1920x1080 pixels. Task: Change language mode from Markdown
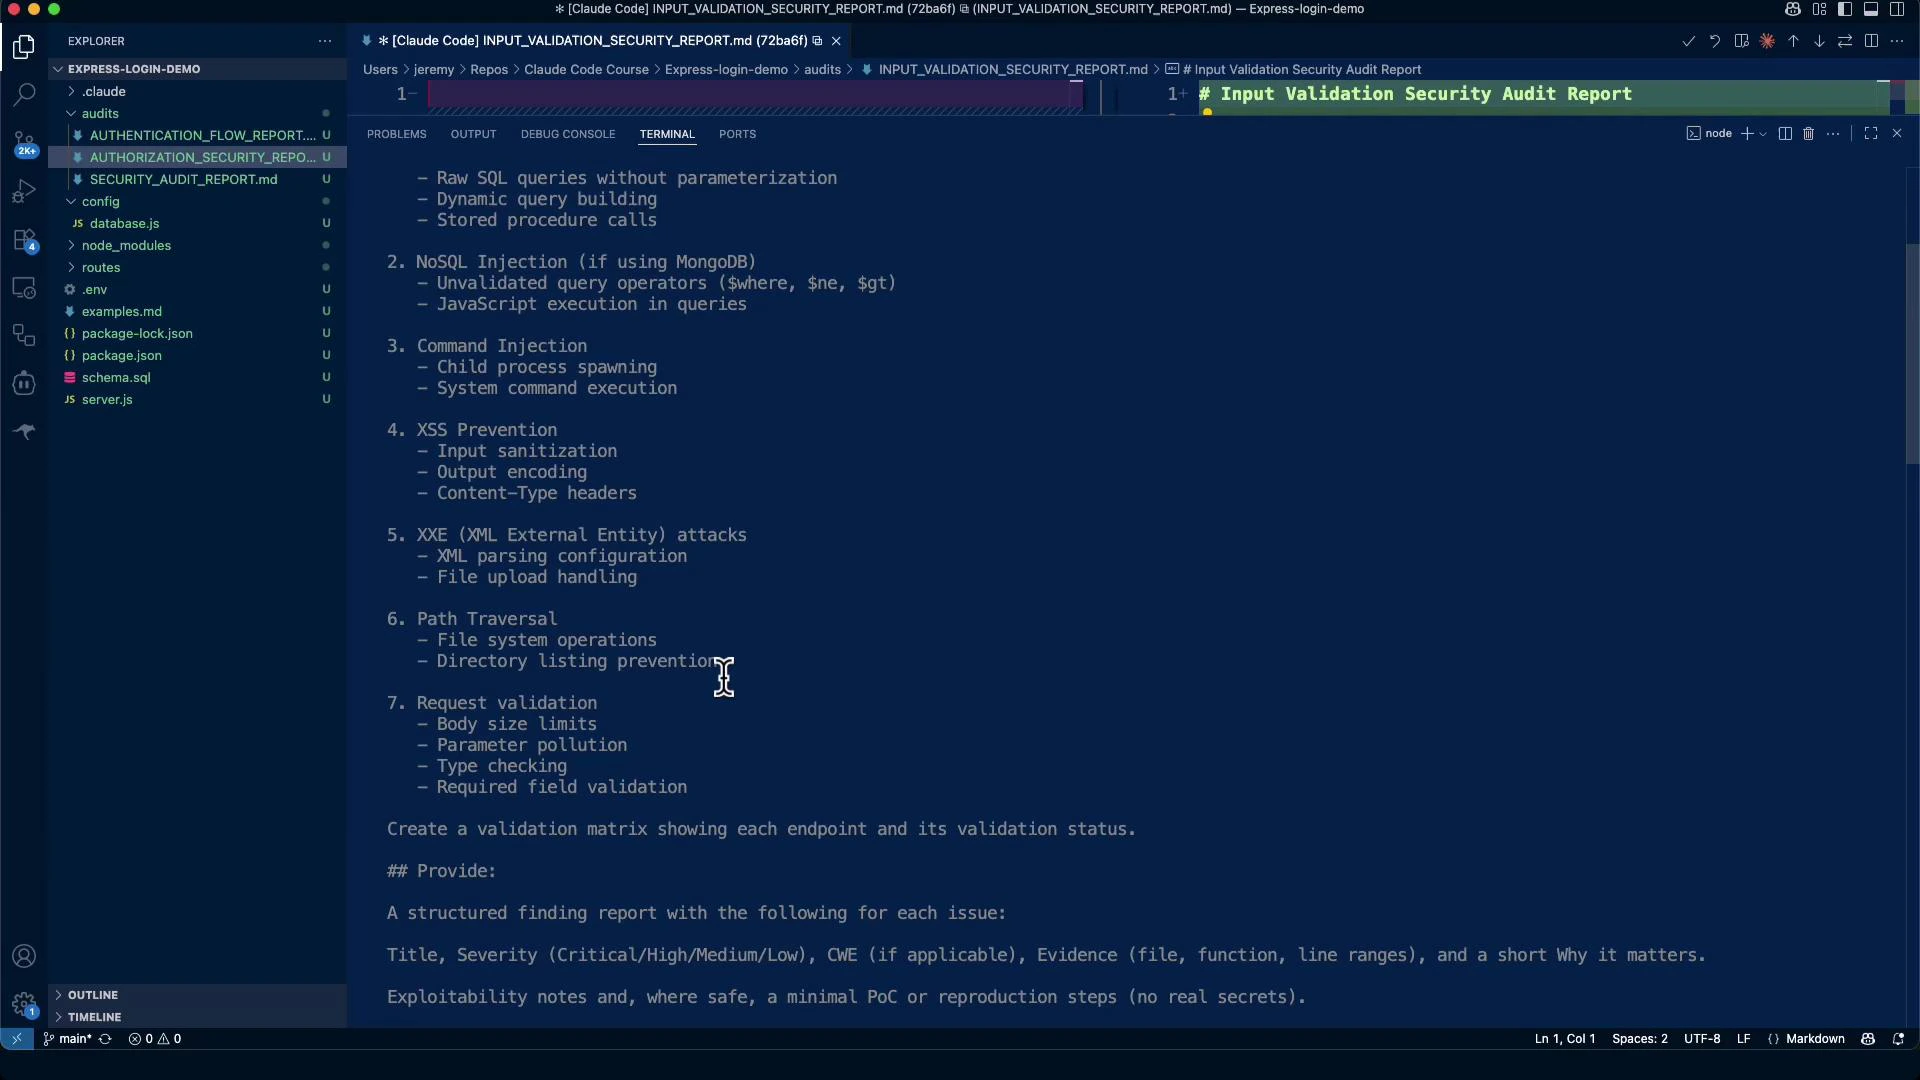[x=1815, y=1039]
